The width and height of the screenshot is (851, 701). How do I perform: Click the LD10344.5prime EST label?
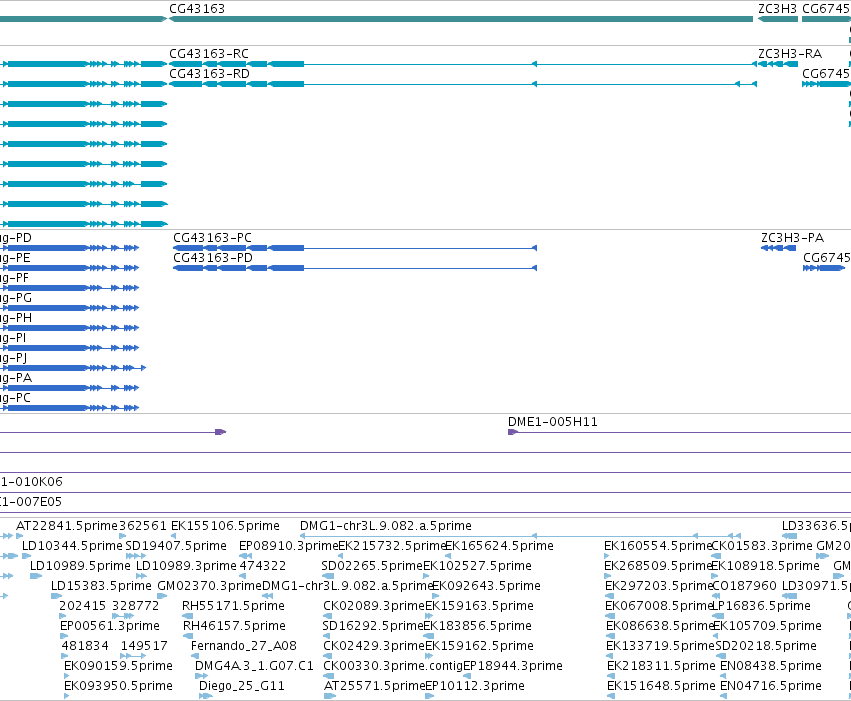click(72, 546)
